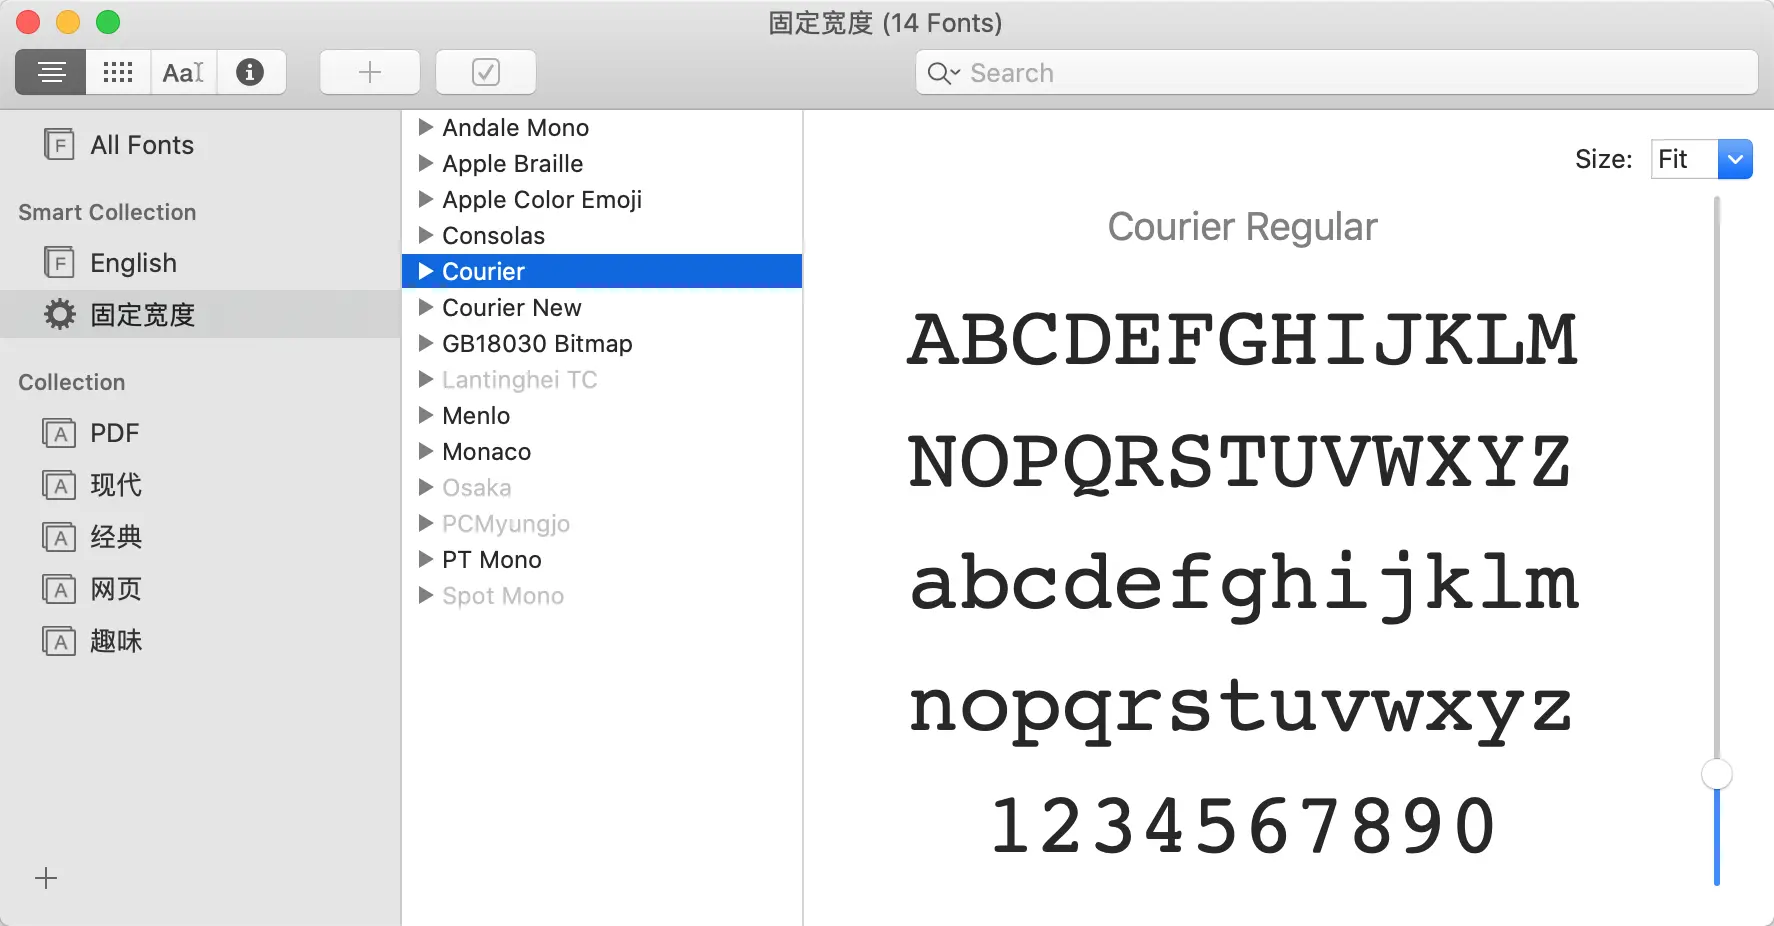Click the font size slider knob

(1717, 774)
